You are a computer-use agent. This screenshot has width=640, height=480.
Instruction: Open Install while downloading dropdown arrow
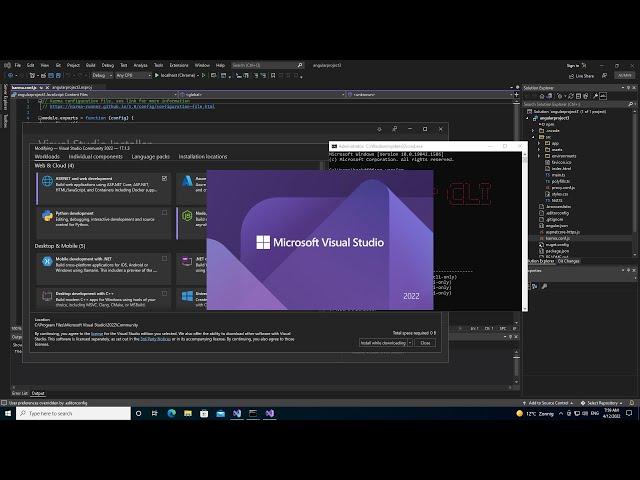click(410, 343)
